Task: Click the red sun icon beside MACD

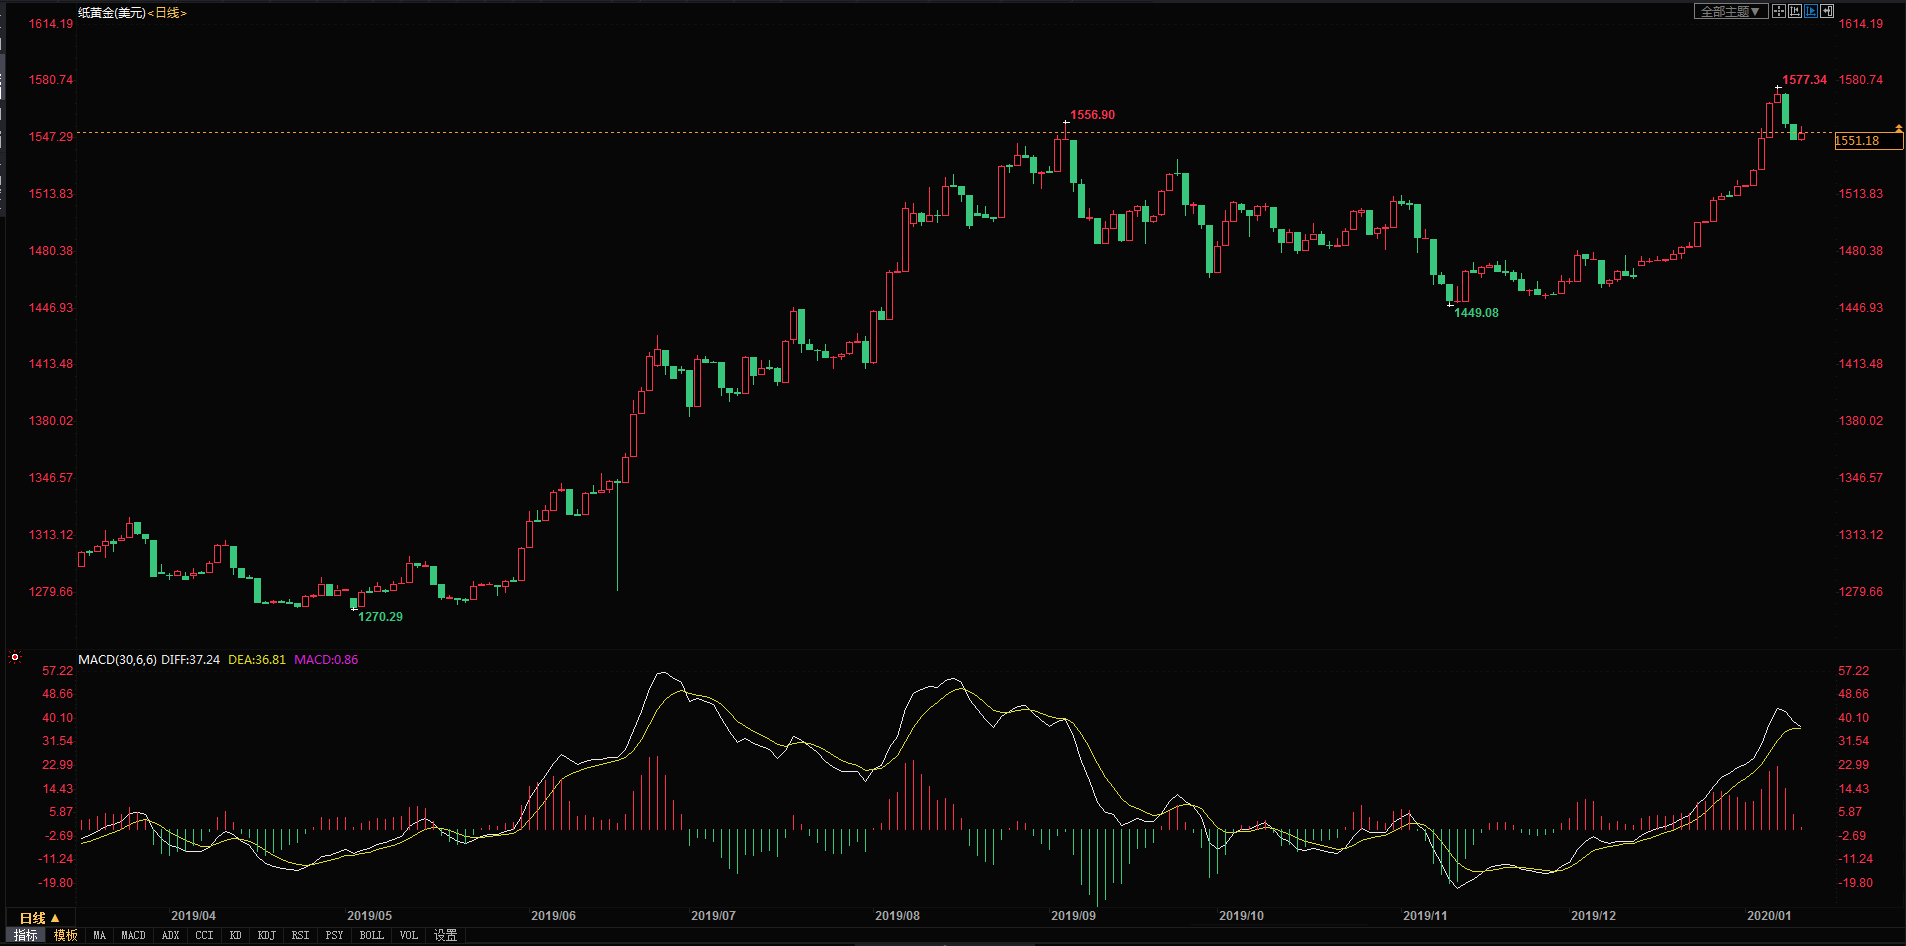Action: click(x=15, y=657)
